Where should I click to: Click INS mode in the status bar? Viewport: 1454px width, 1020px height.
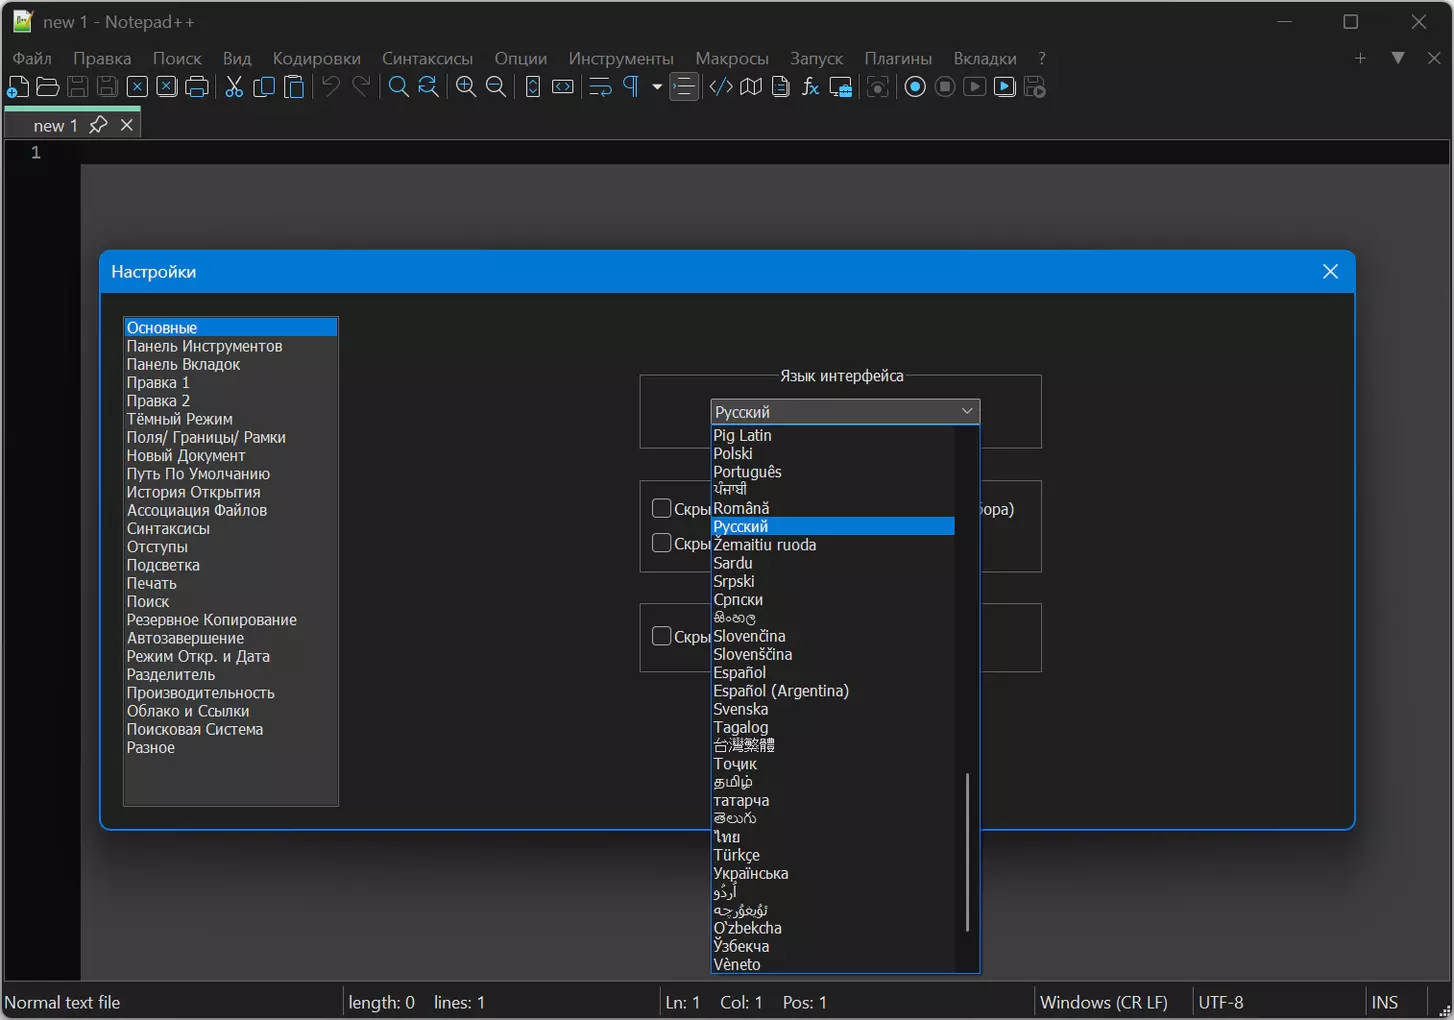point(1385,1002)
